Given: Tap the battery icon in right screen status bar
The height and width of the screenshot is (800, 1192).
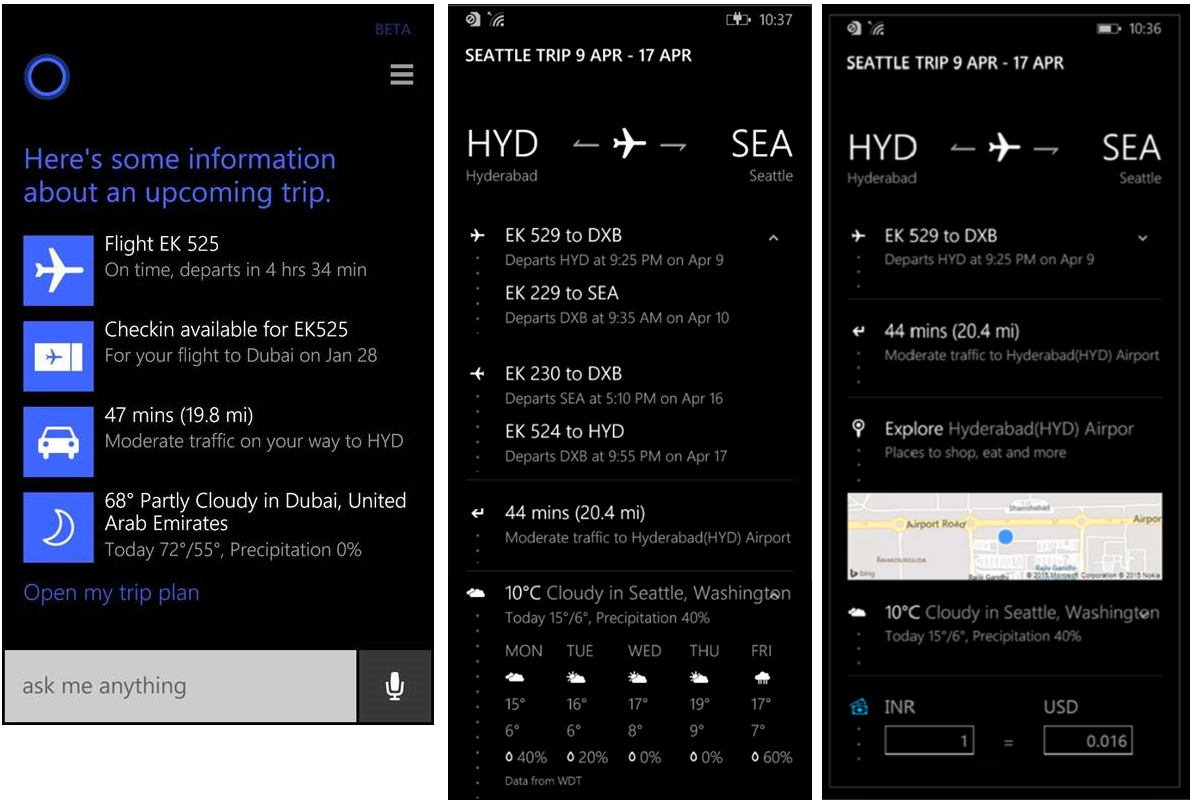Looking at the screenshot, I should 1108,29.
